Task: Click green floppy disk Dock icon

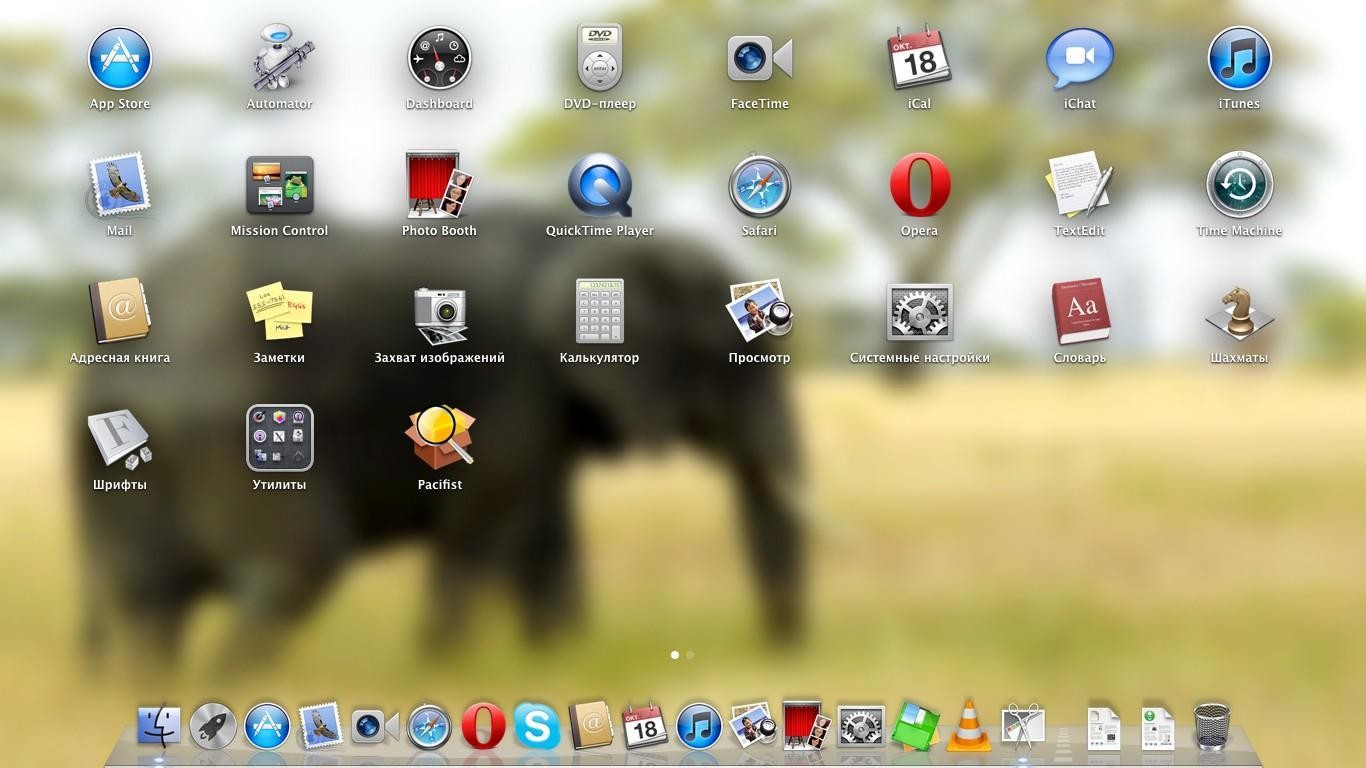Action: click(915, 726)
